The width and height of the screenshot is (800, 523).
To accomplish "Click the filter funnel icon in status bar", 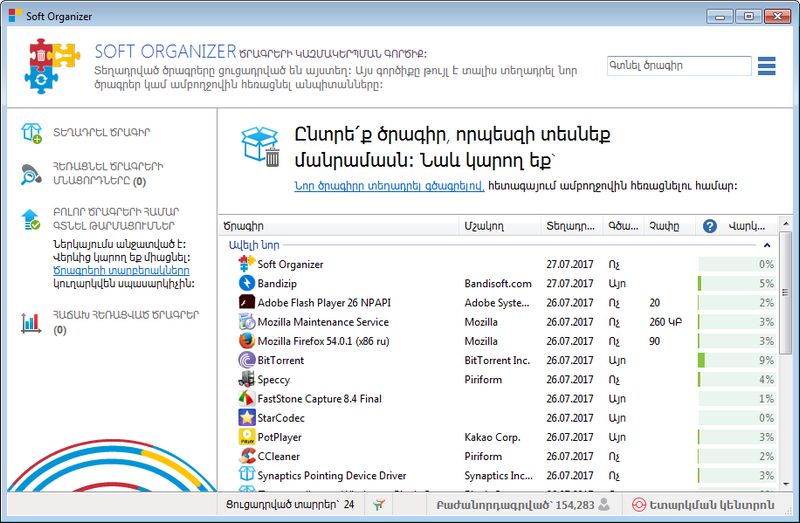I will [x=379, y=505].
